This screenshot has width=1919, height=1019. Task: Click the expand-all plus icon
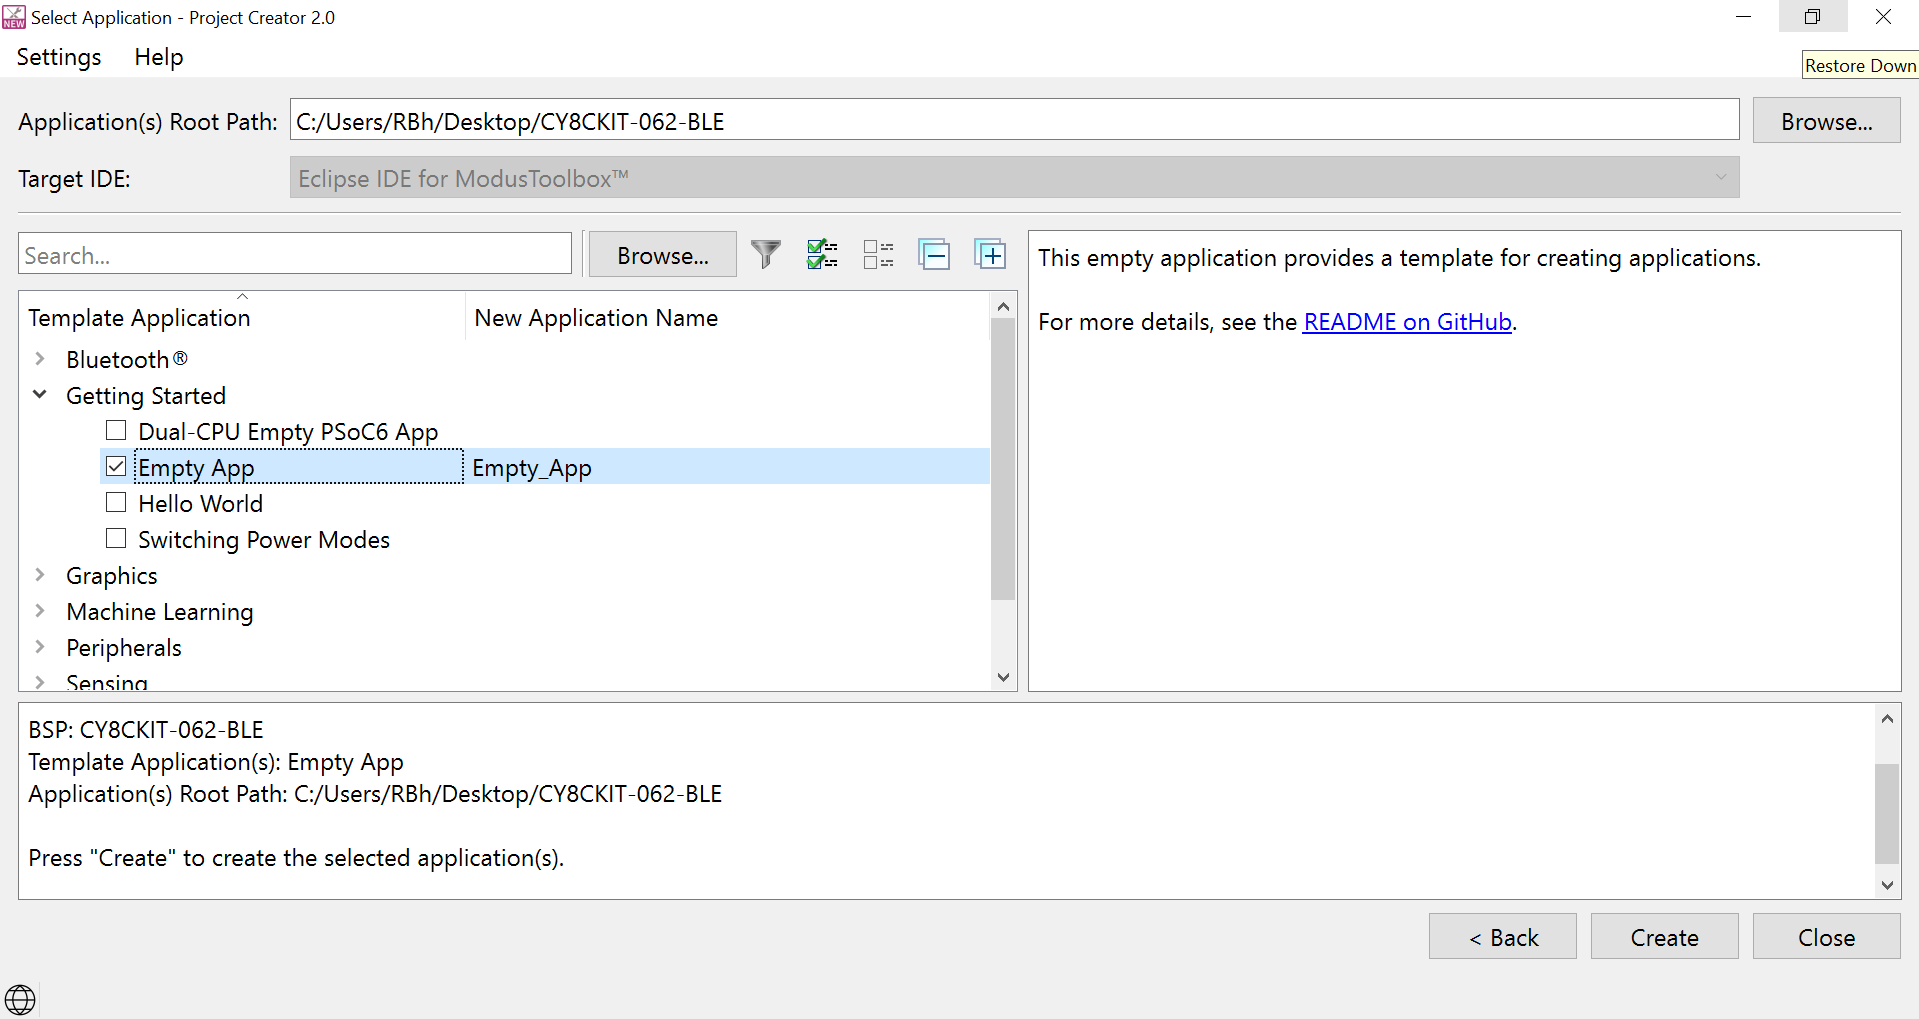click(990, 255)
